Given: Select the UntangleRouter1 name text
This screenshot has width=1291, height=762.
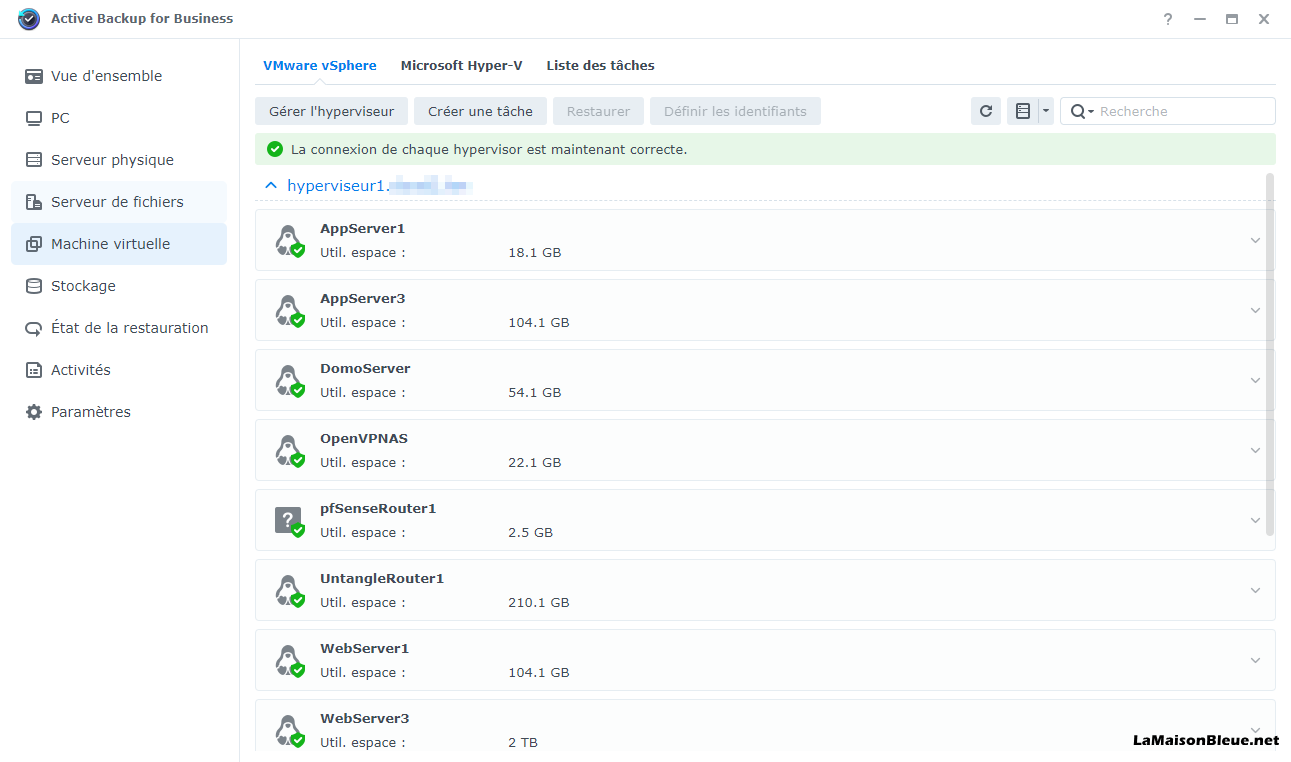Looking at the screenshot, I should (382, 578).
